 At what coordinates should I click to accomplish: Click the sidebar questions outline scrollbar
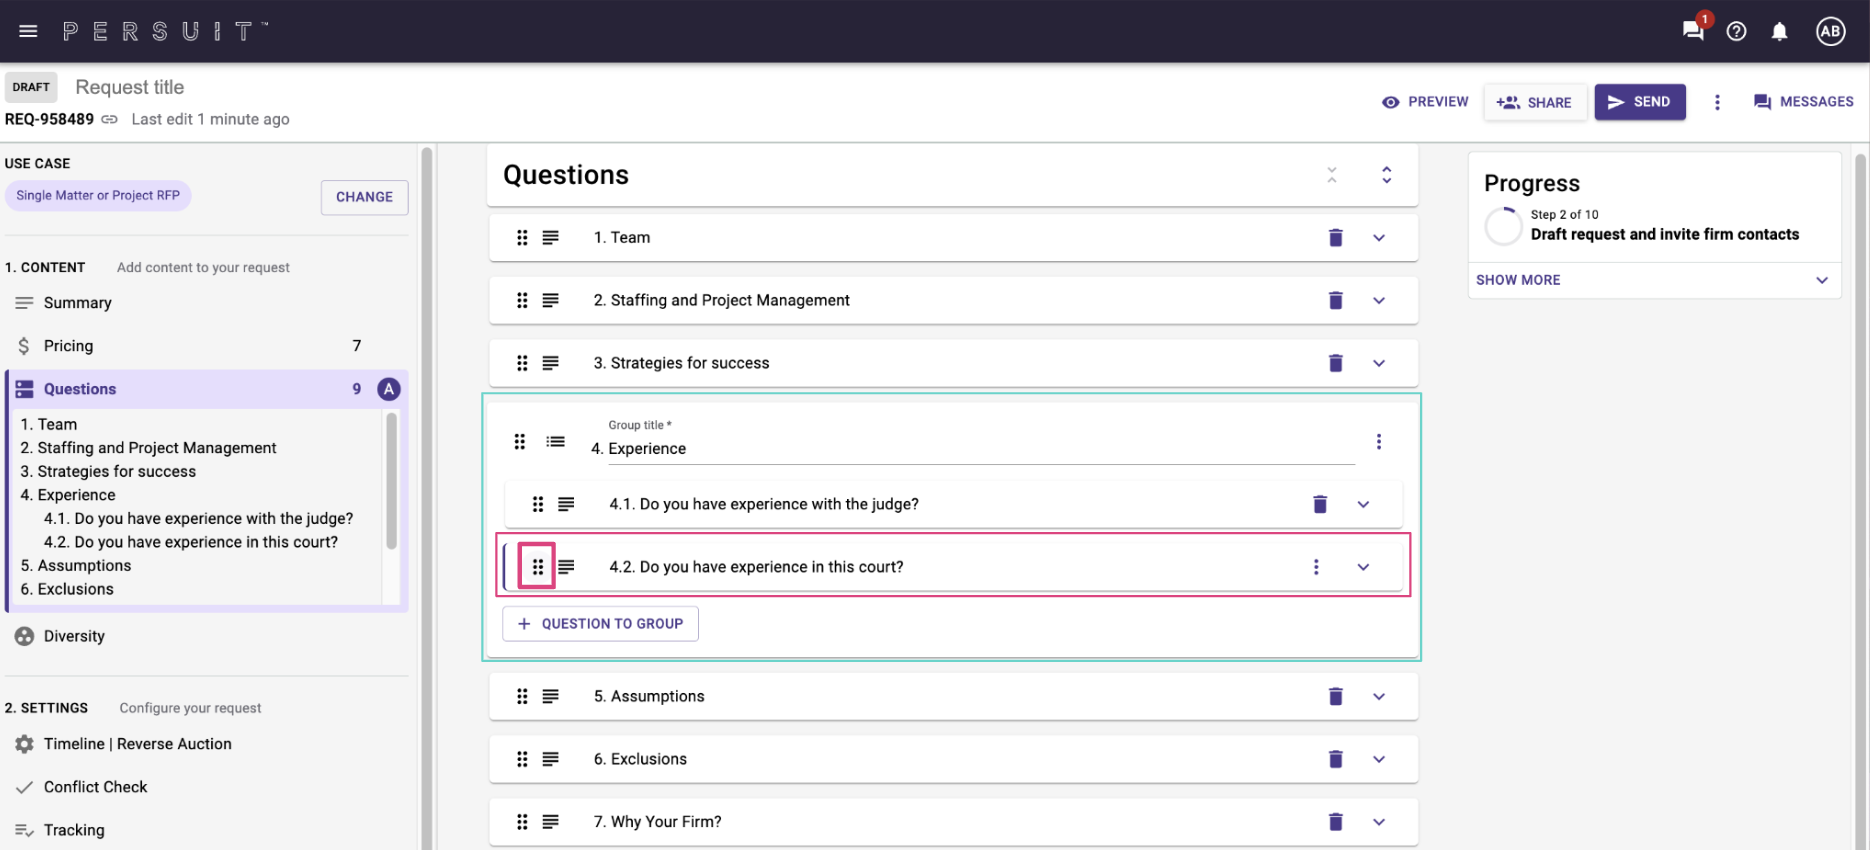coord(391,480)
